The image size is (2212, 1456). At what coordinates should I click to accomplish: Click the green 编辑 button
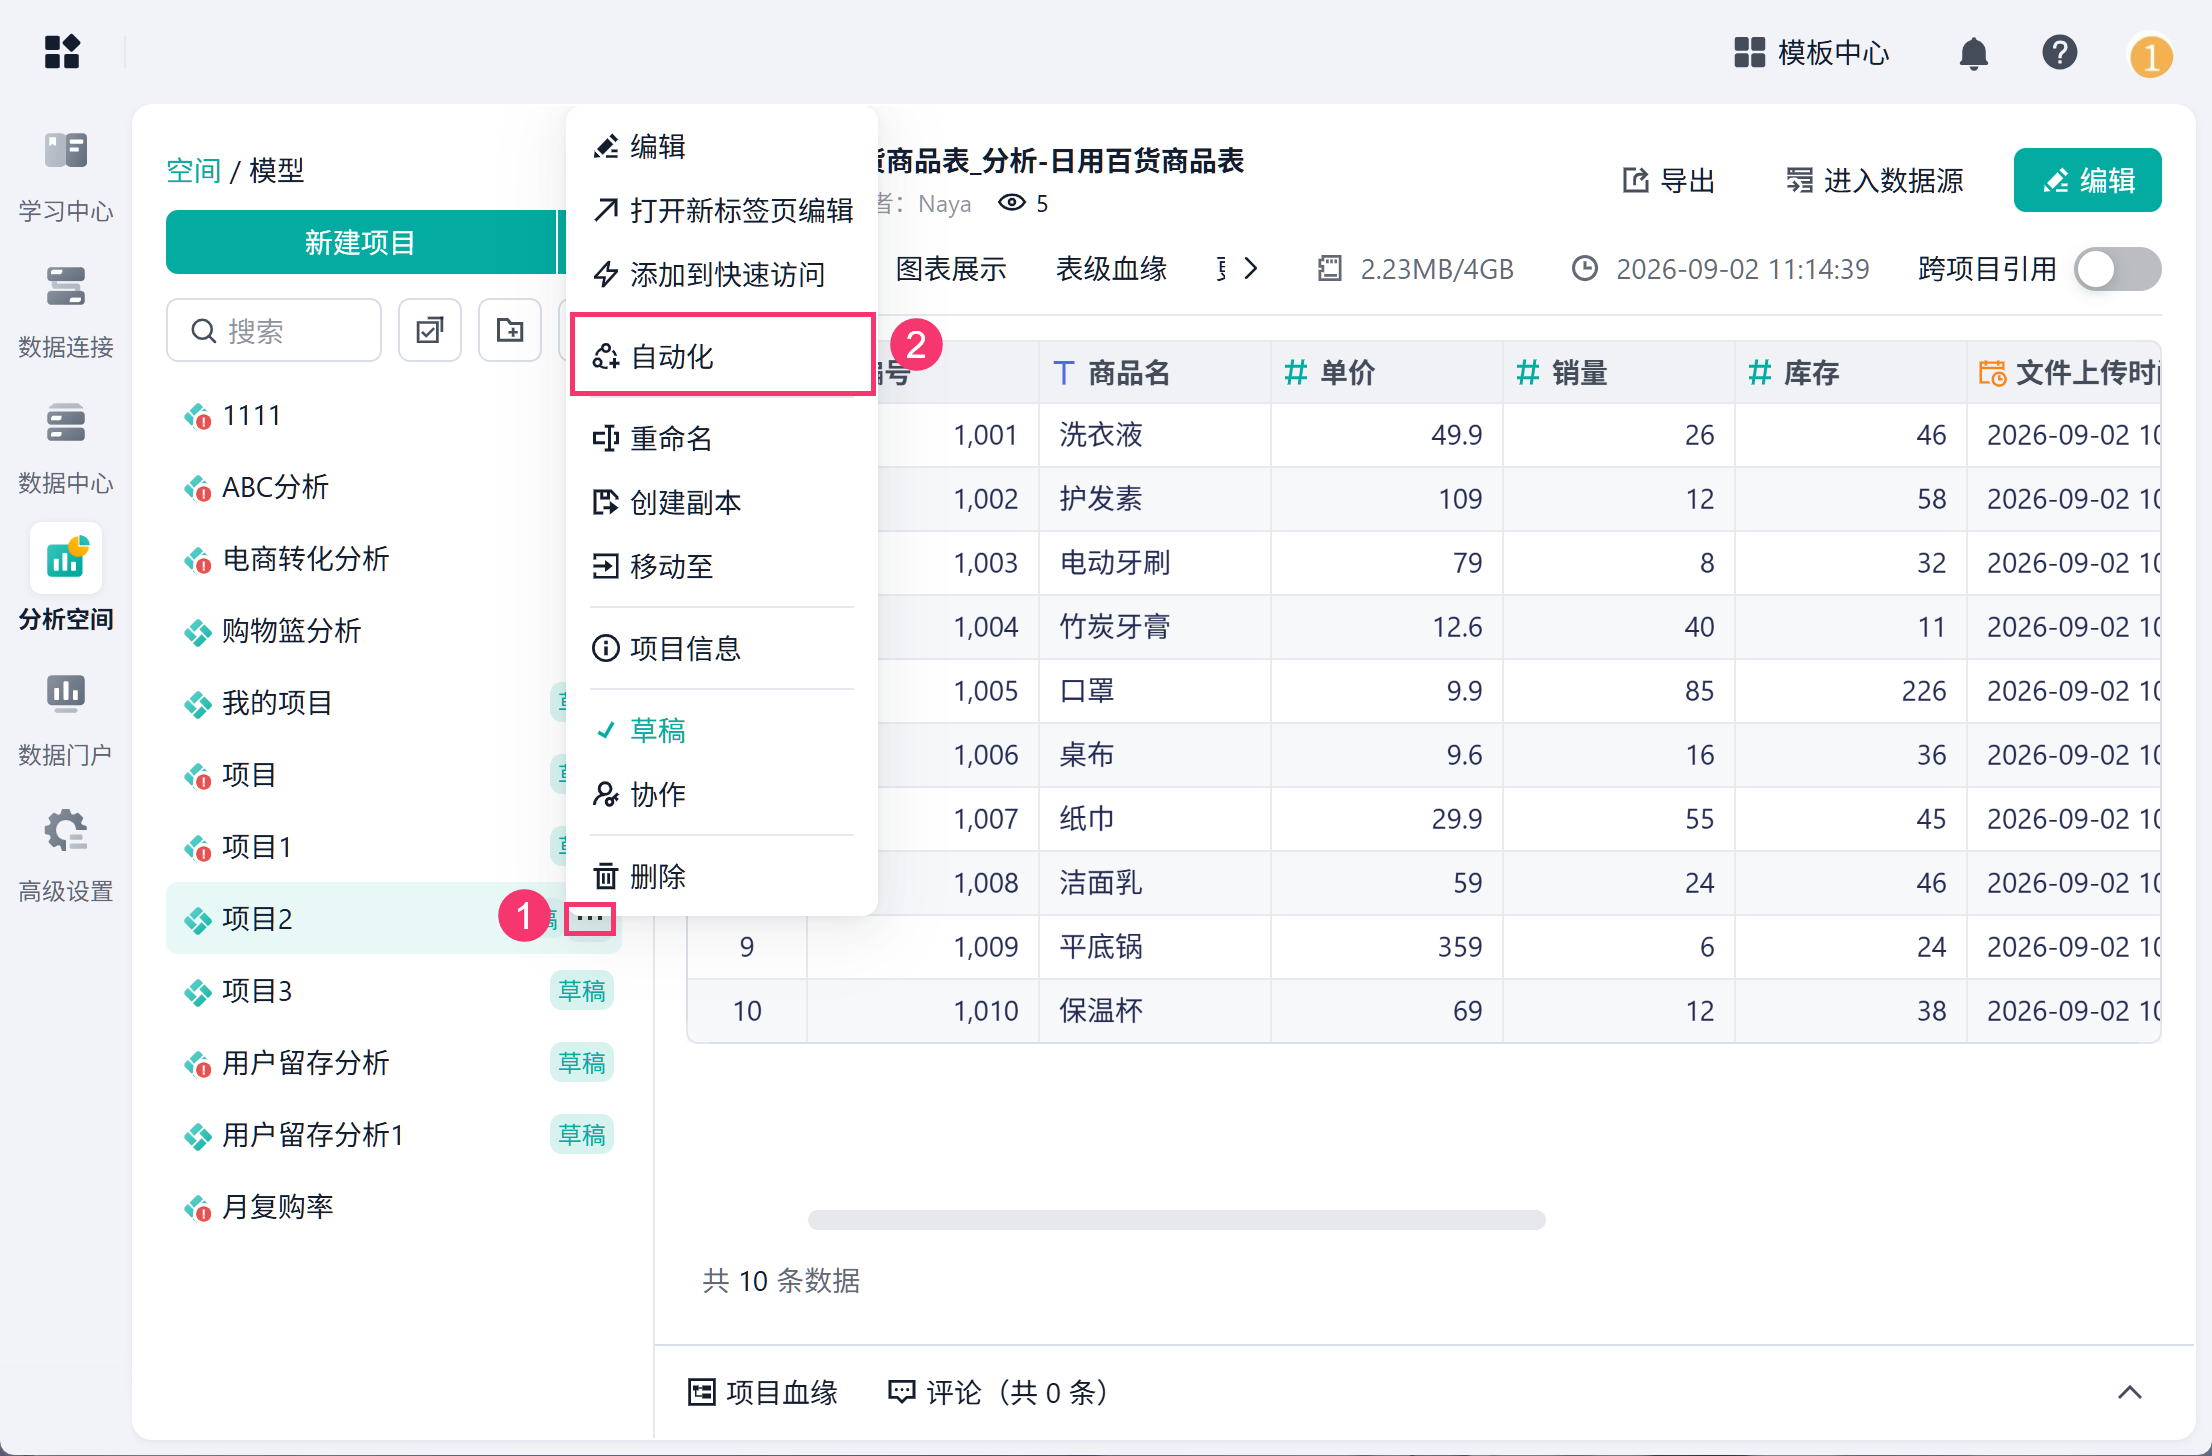coord(2087,180)
